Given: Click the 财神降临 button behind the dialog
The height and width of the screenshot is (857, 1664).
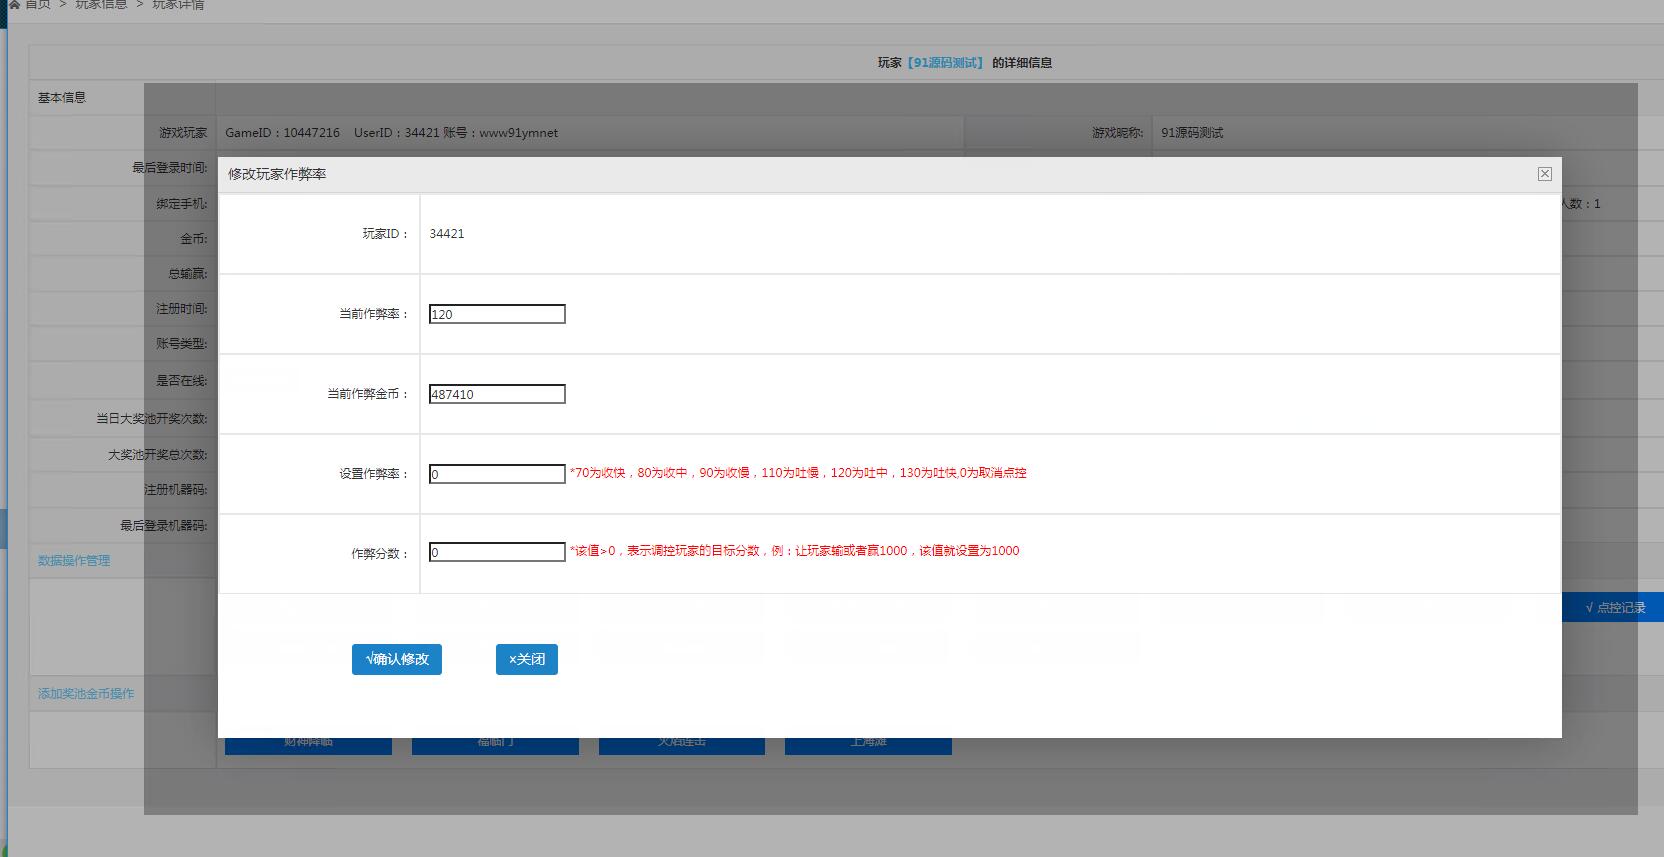Looking at the screenshot, I should [308, 745].
